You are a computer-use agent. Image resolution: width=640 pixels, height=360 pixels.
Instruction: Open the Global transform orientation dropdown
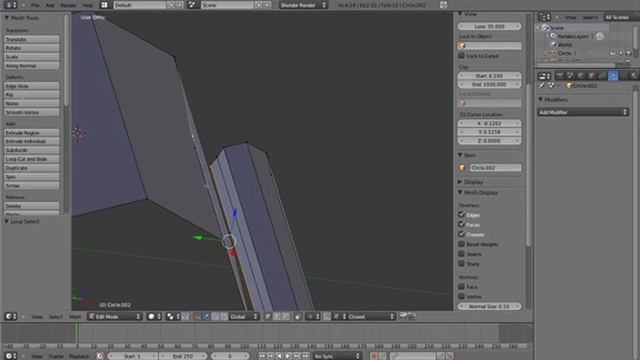(x=244, y=317)
